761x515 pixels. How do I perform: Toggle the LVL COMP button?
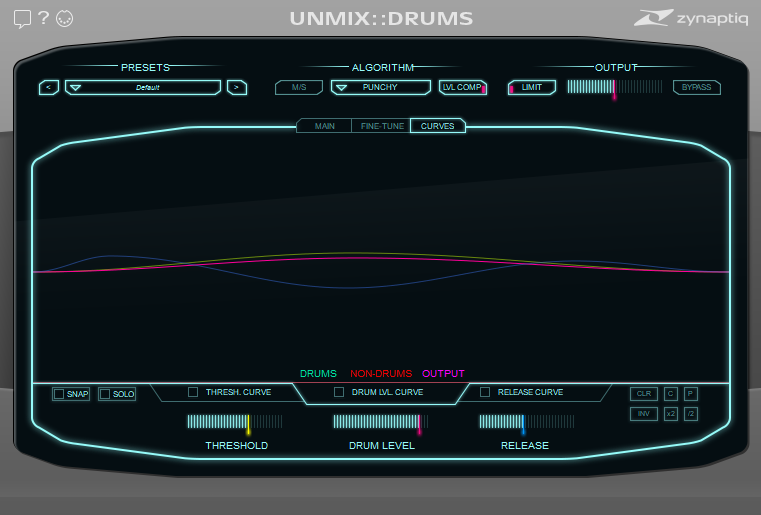pos(463,87)
